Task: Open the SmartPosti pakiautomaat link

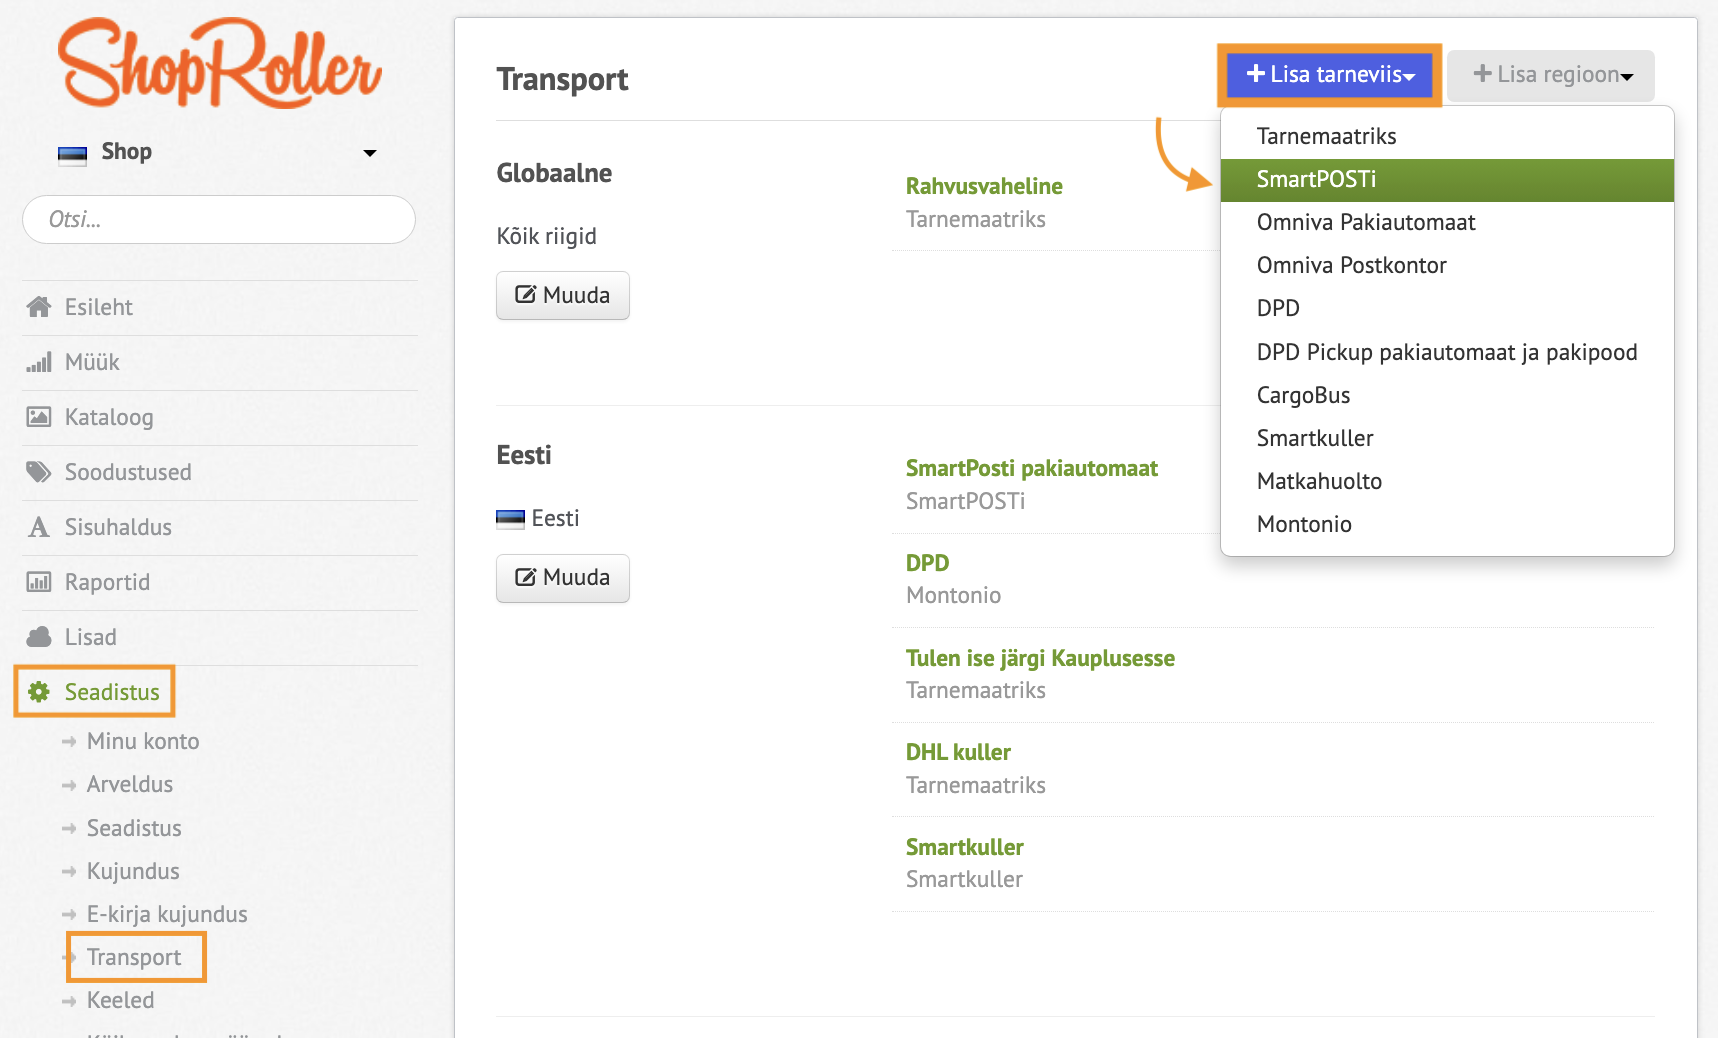Action: coord(1031,468)
